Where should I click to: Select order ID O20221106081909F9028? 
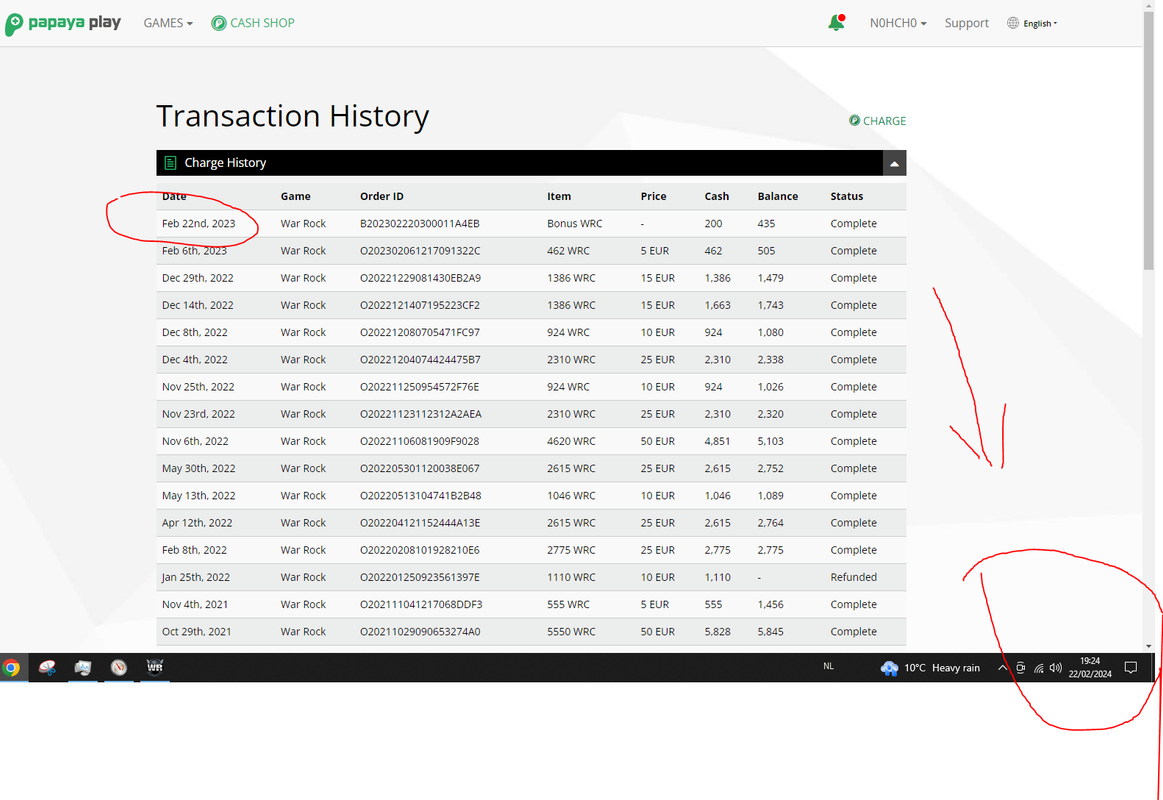click(419, 441)
